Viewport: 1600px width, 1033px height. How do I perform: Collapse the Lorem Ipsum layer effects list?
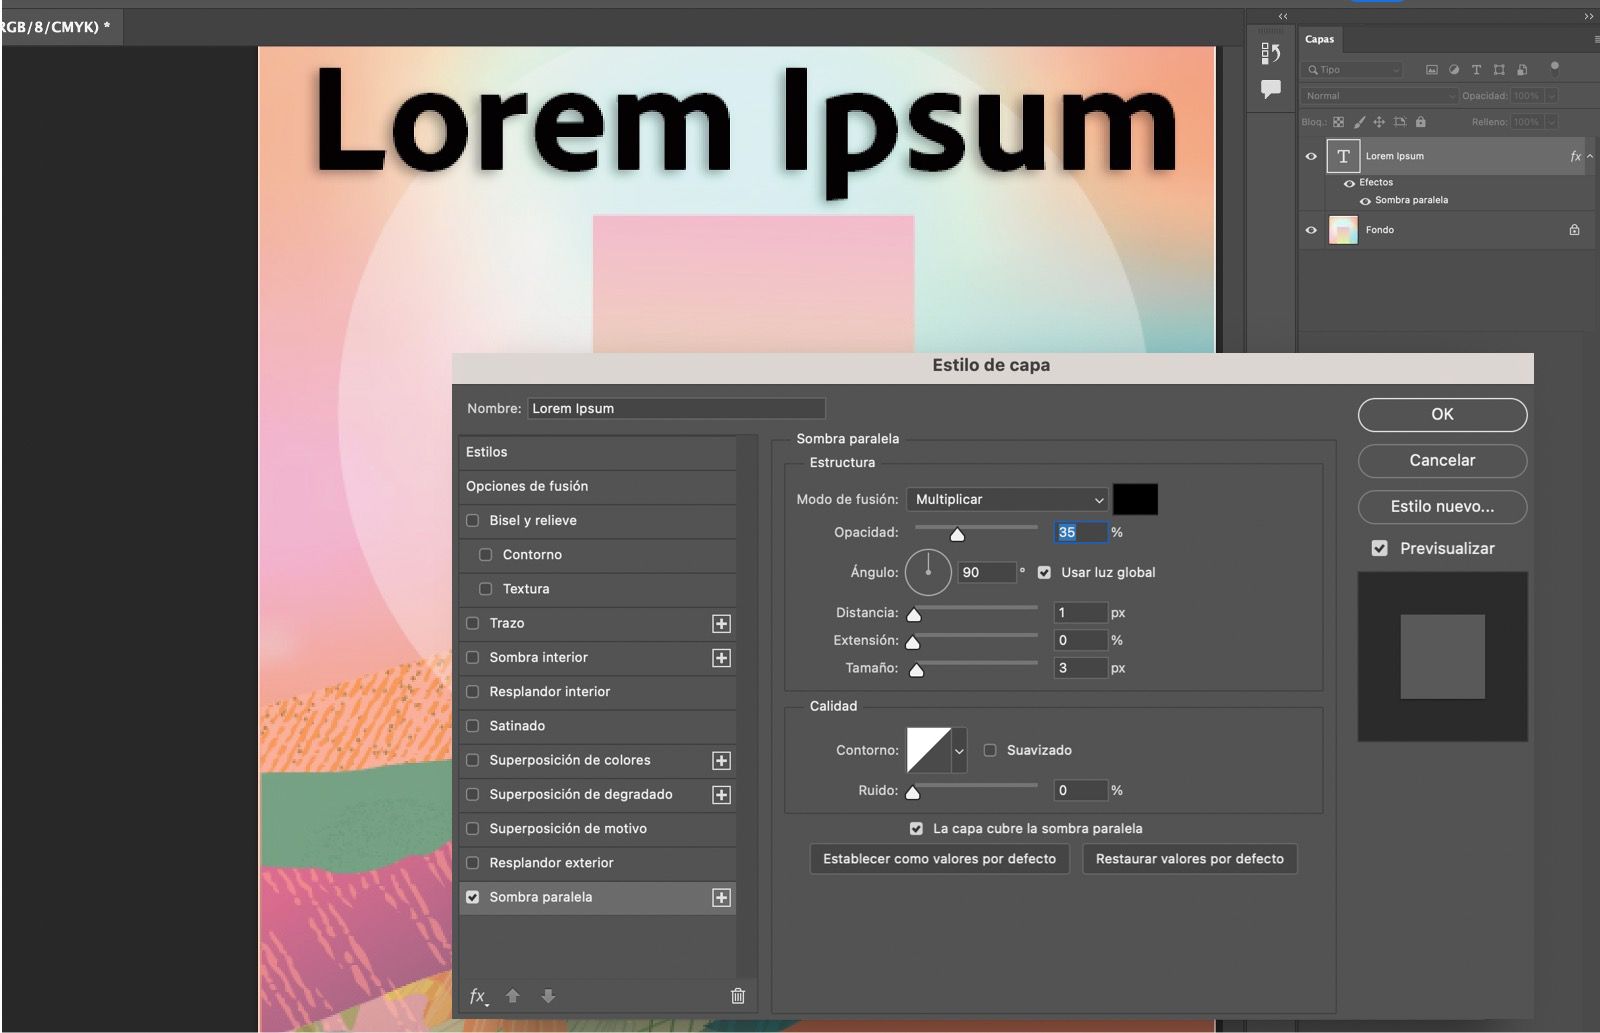coord(1589,157)
